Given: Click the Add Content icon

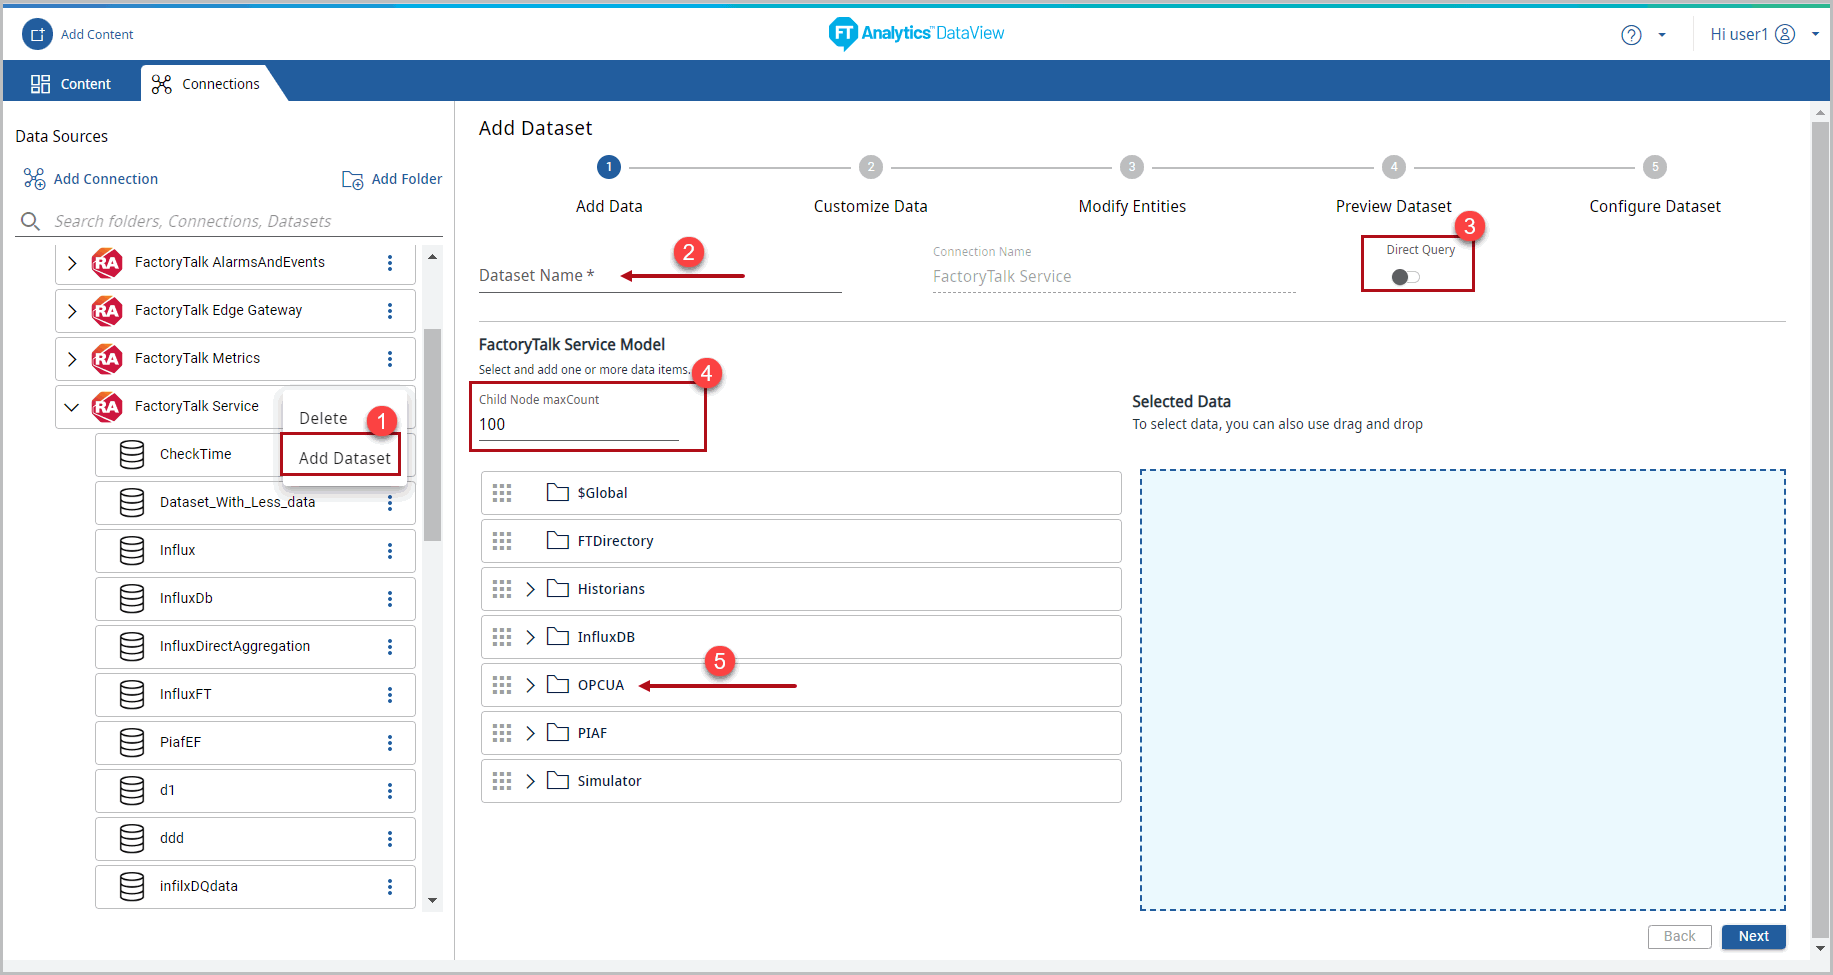Looking at the screenshot, I should pos(37,34).
